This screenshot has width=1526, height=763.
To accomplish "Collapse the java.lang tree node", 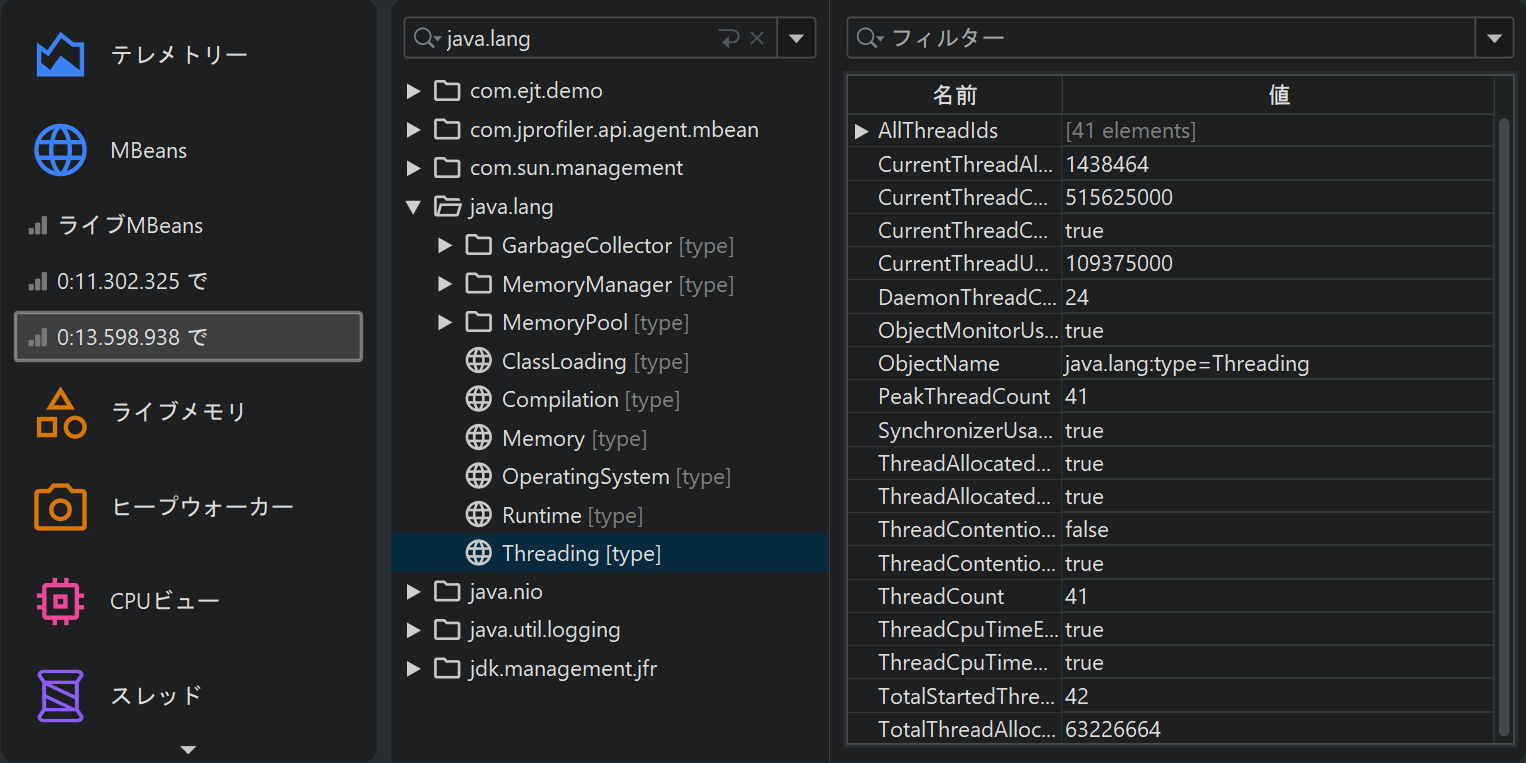I will (x=413, y=207).
